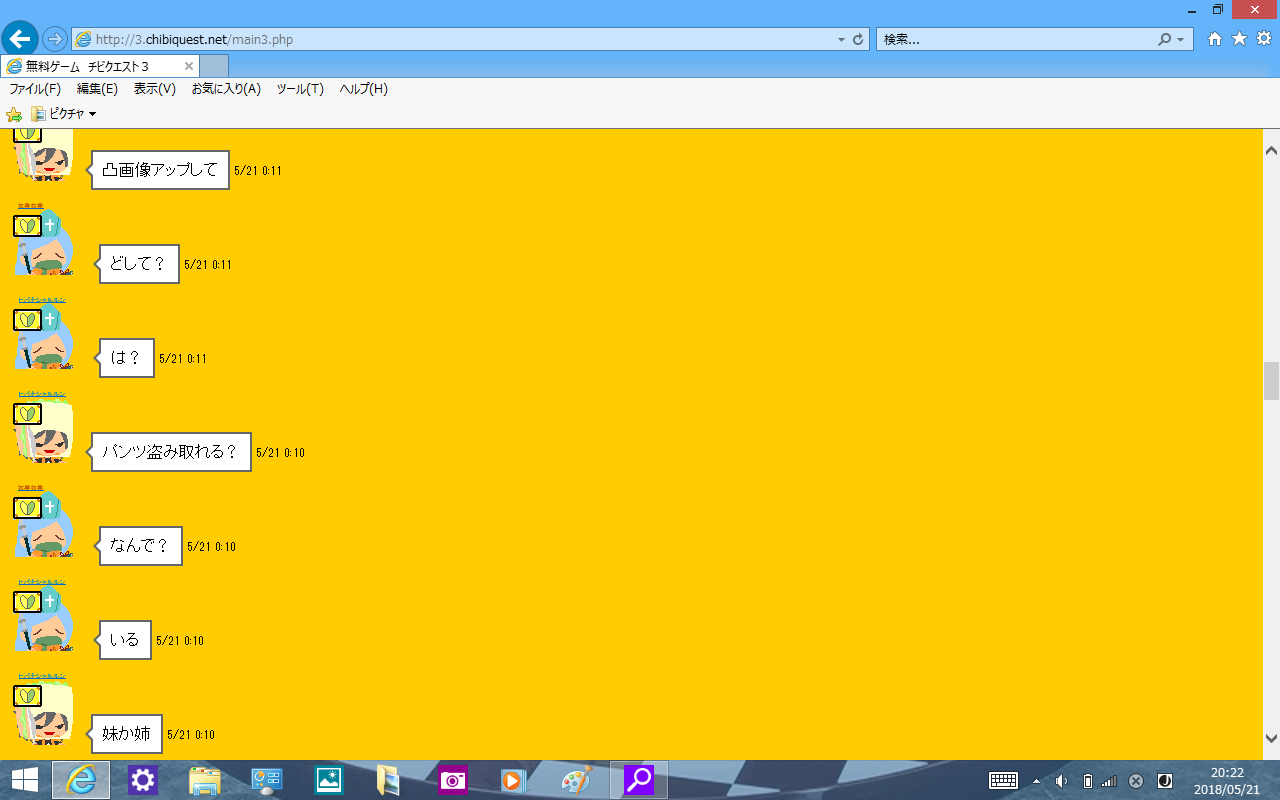Screen dimensions: 1280x800
Task: Click the vertical scrollbar thumb
Action: (x=1271, y=381)
